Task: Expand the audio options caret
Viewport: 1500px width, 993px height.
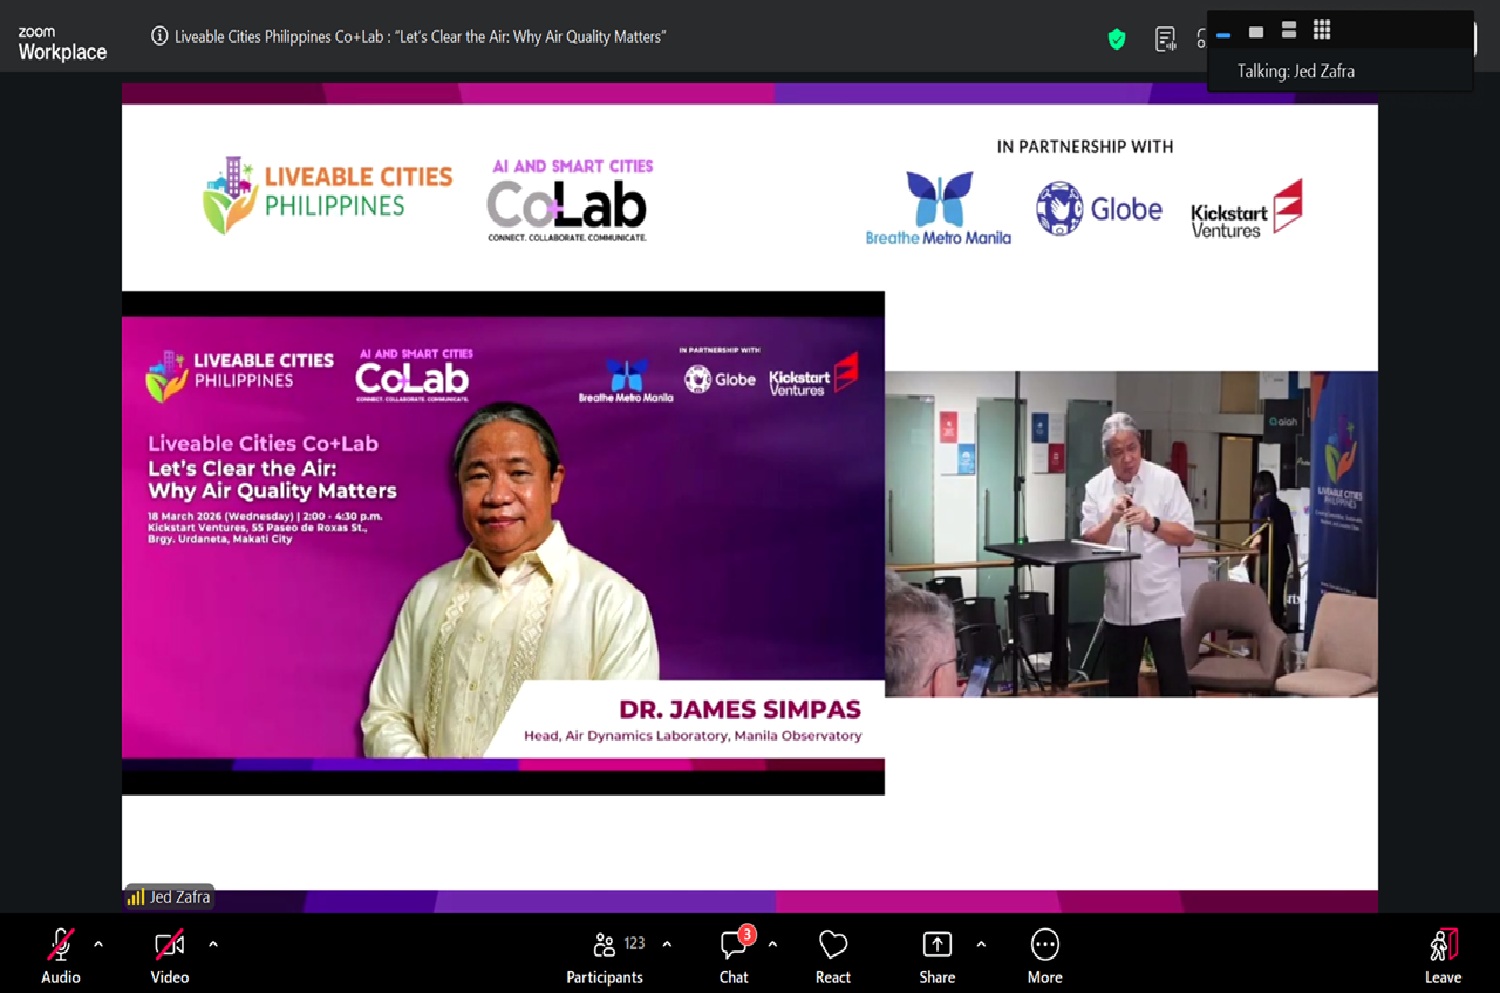Action: click(98, 943)
